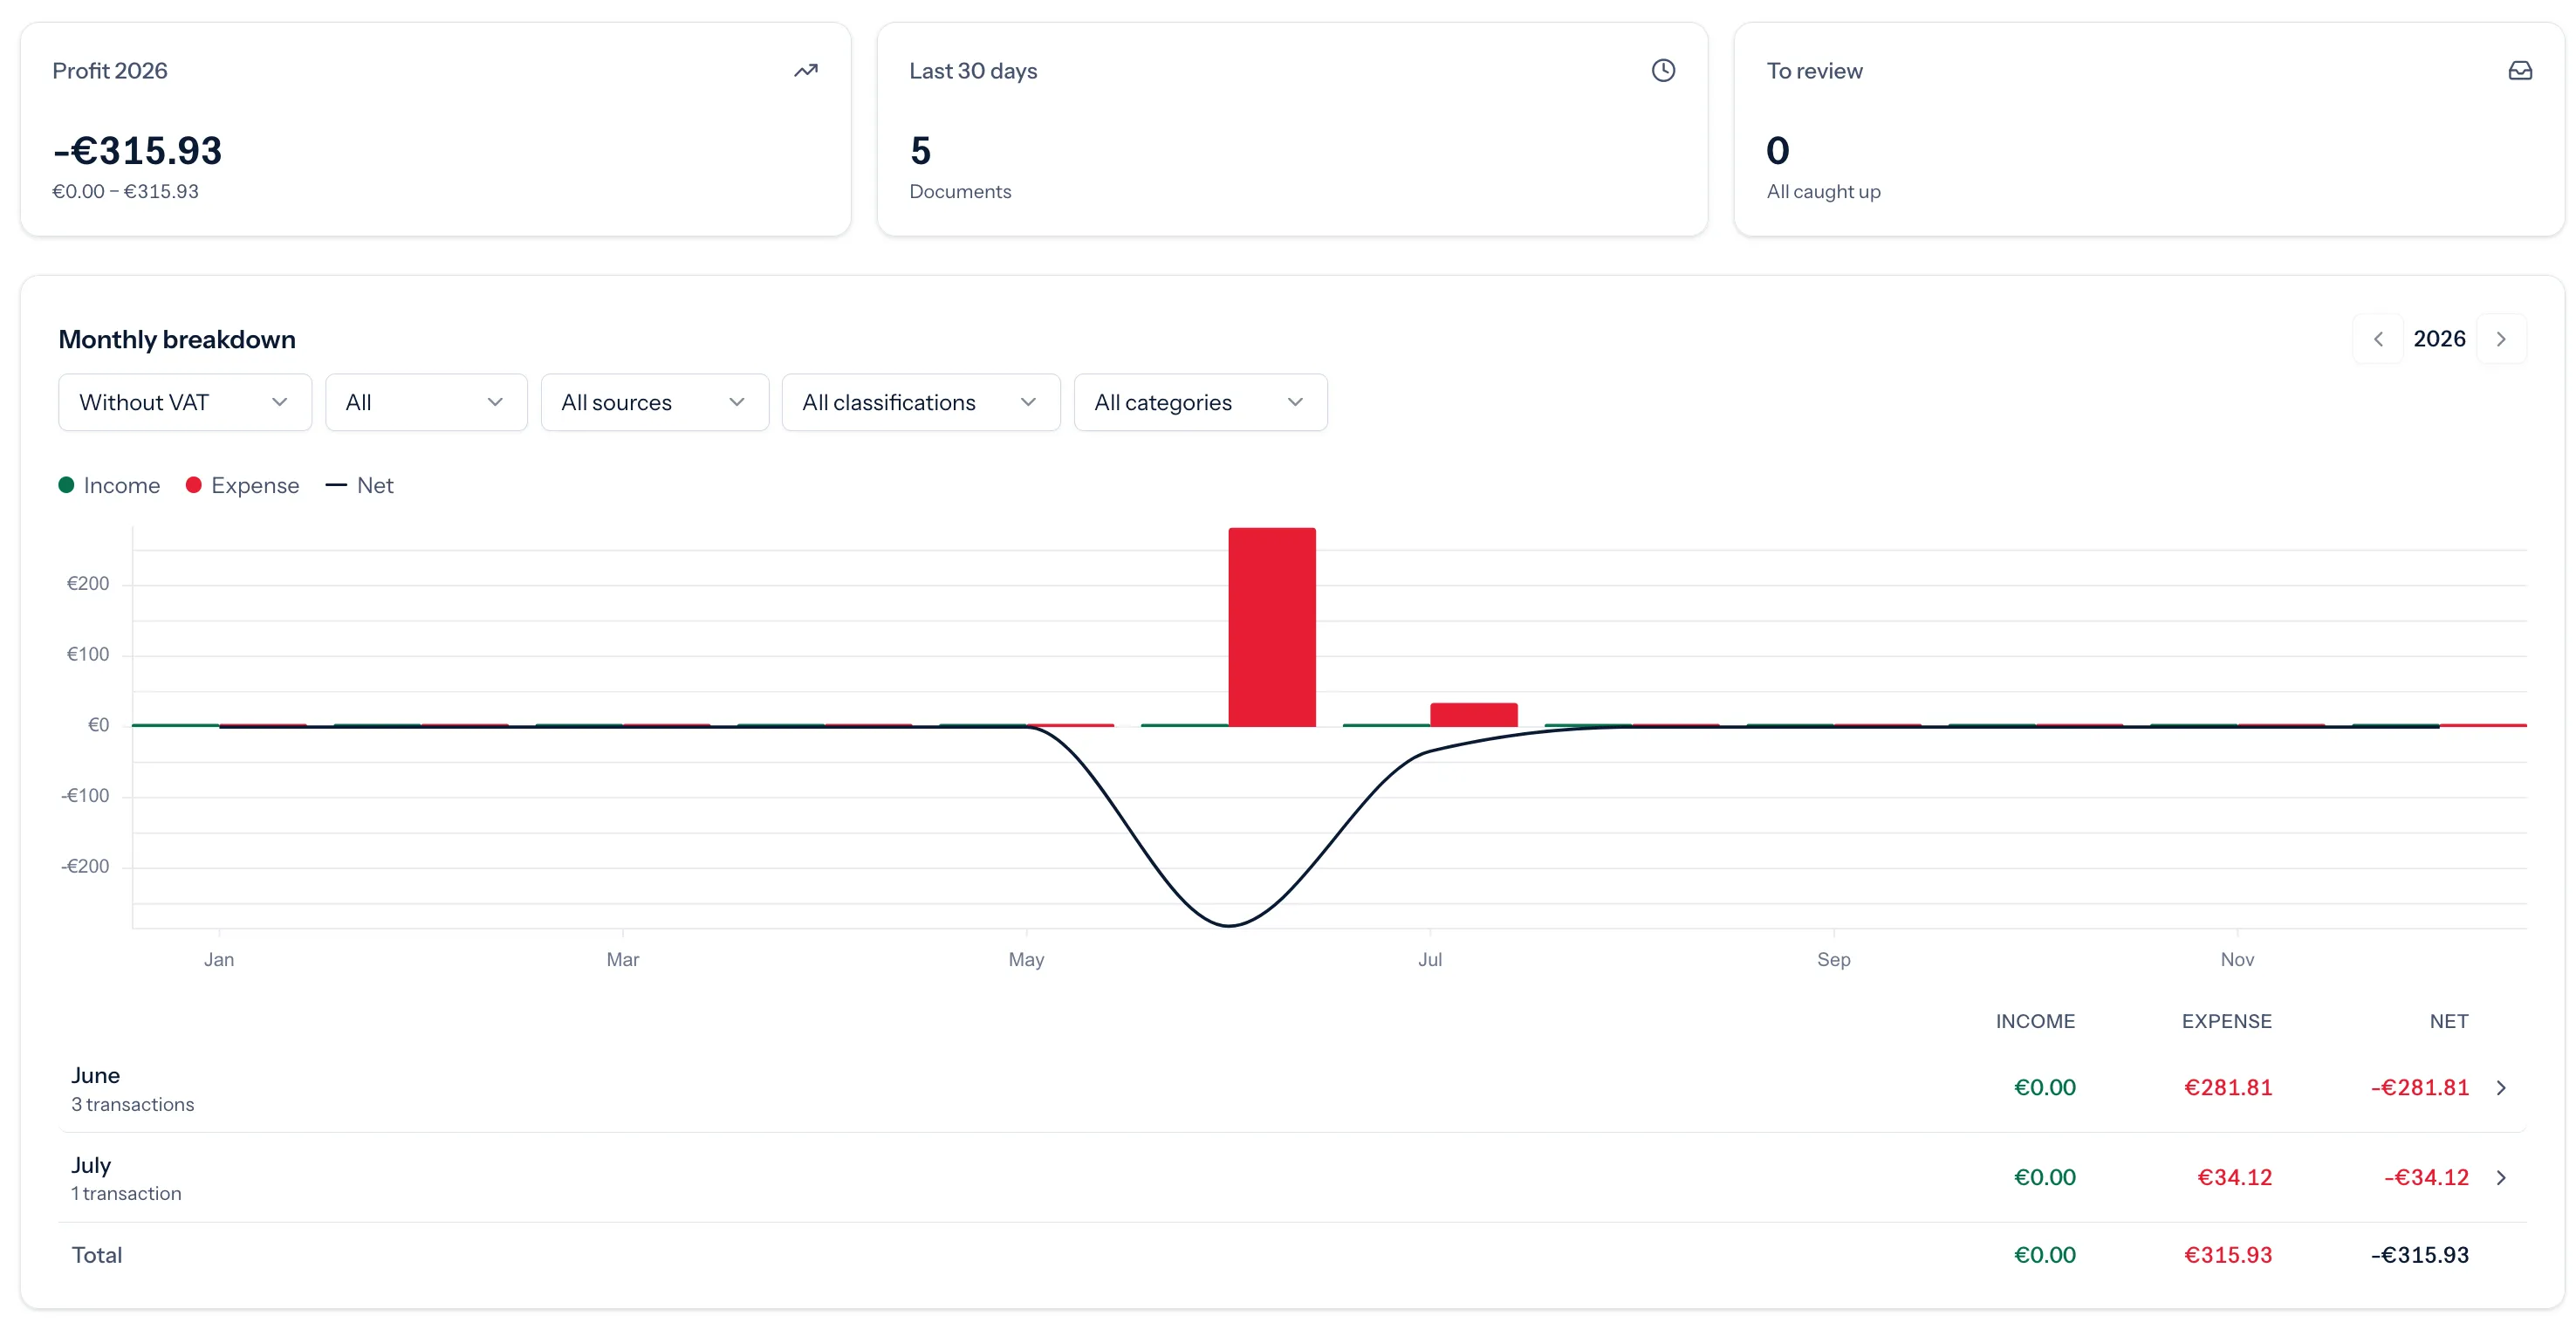The image size is (2576, 1323).
Task: Expand the July row chevron
Action: [x=2500, y=1178]
